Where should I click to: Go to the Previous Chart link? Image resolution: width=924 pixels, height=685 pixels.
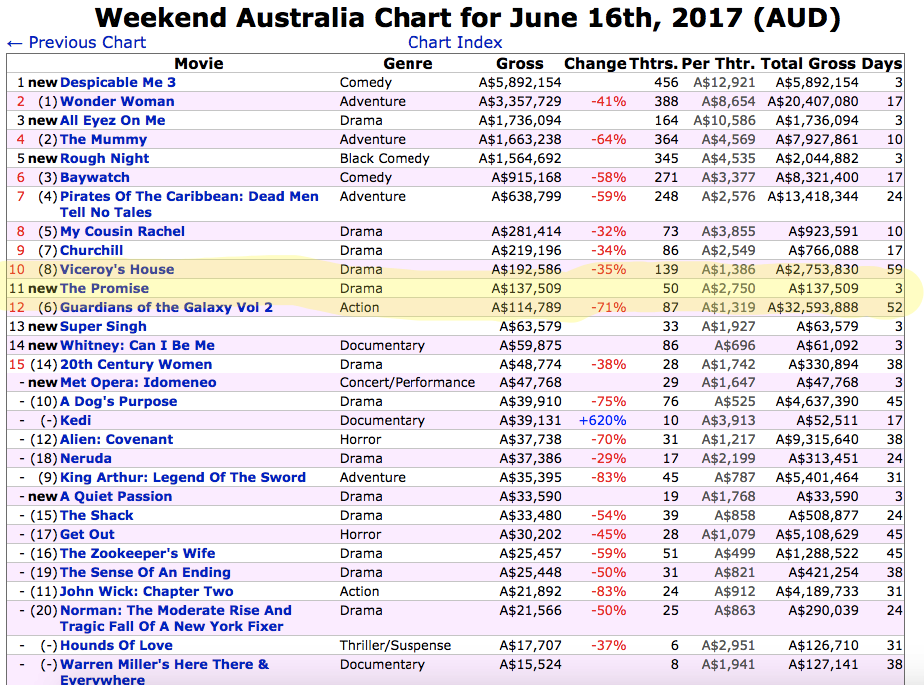[77, 42]
